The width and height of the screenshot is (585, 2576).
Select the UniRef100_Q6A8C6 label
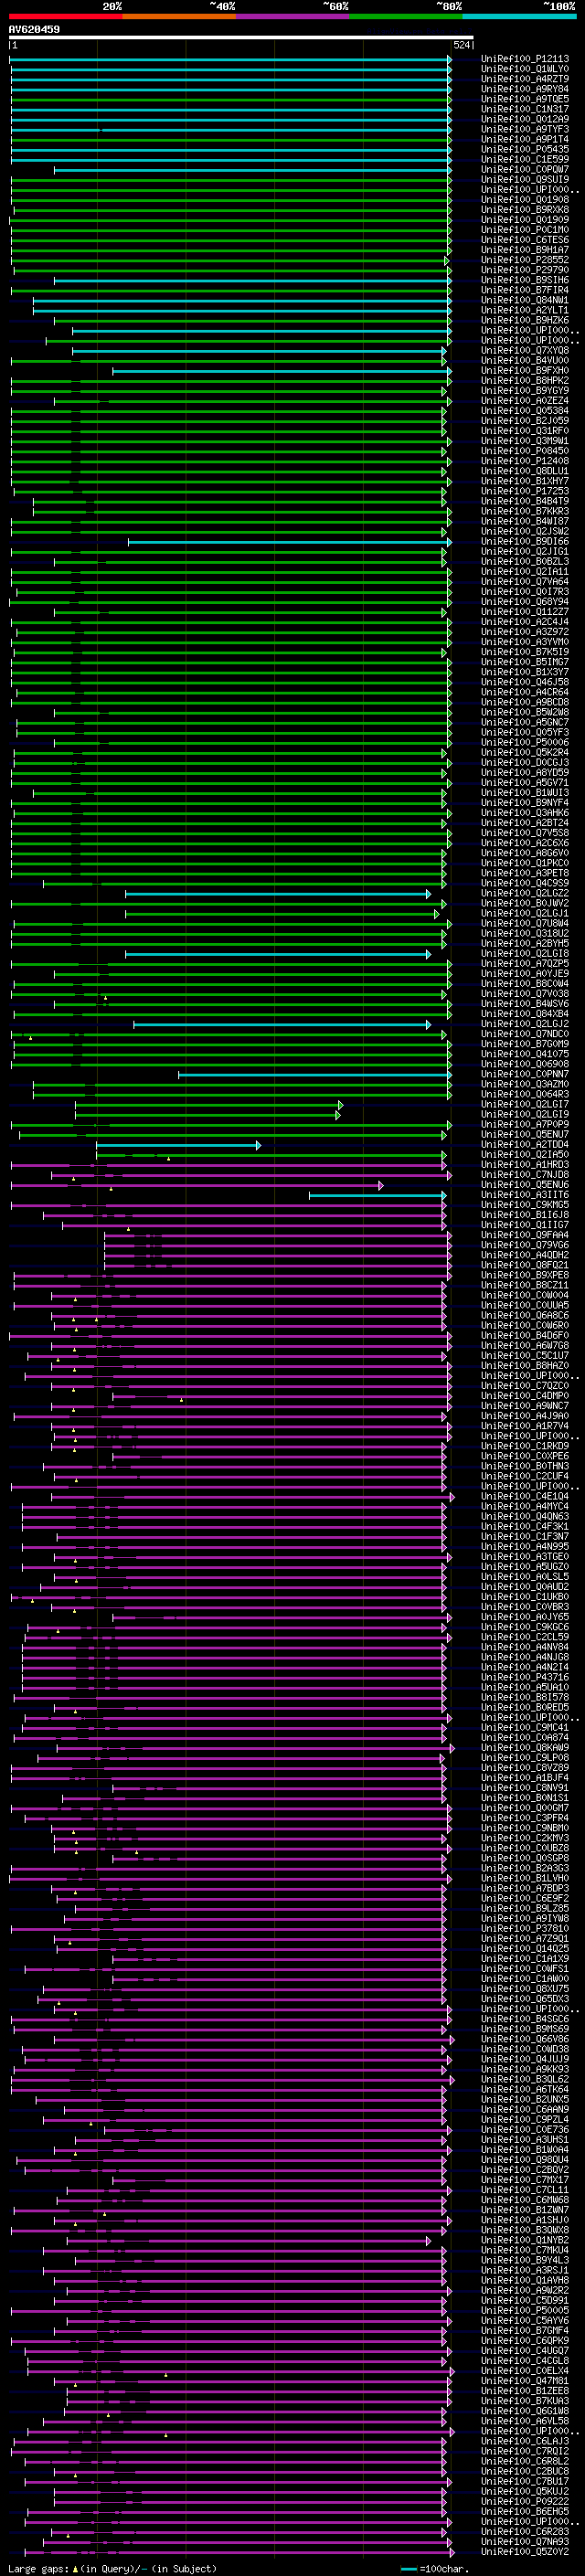coord(525,1316)
